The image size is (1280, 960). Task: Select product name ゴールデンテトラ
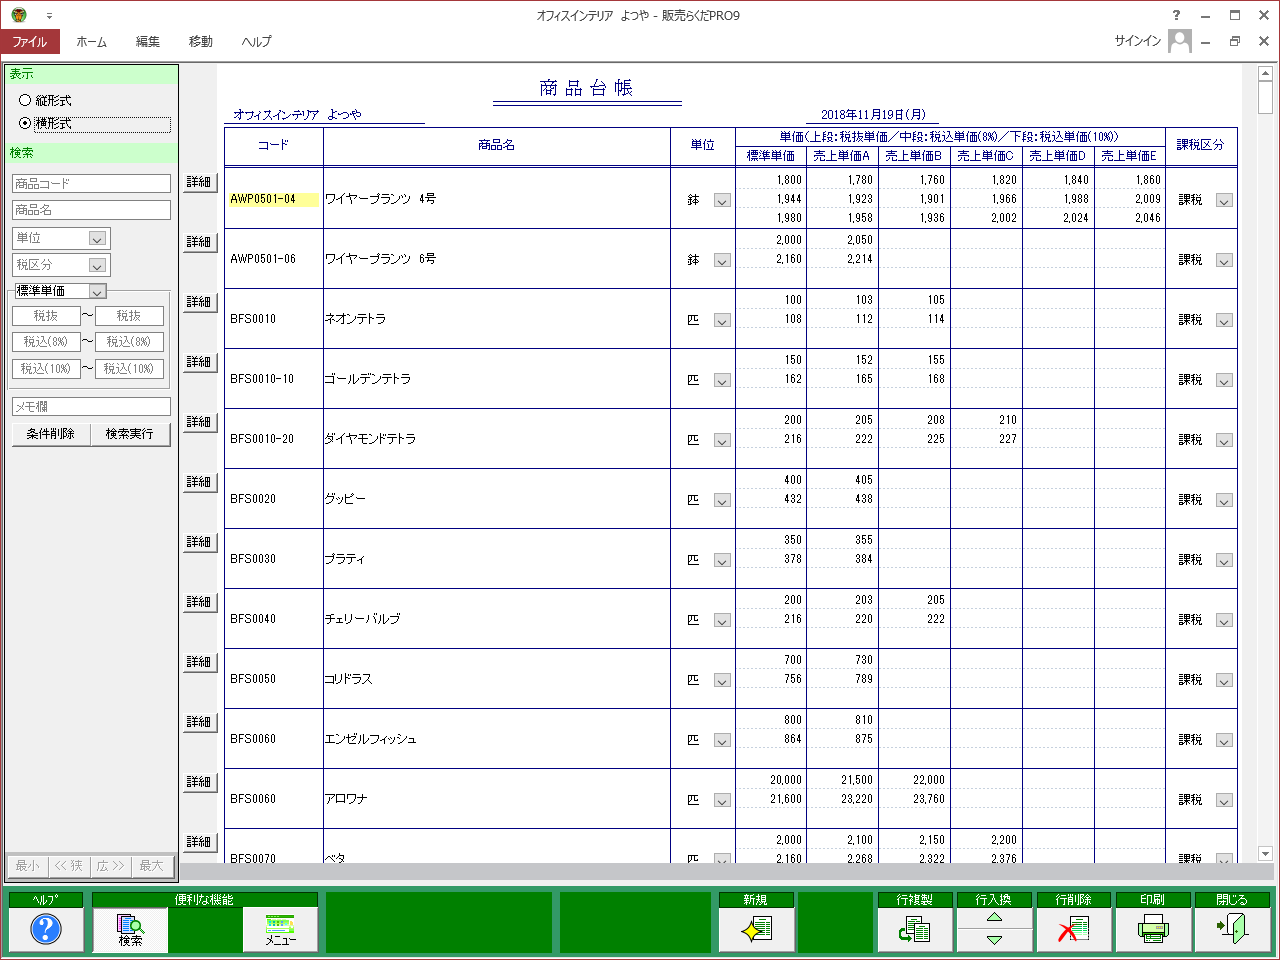tap(367, 379)
